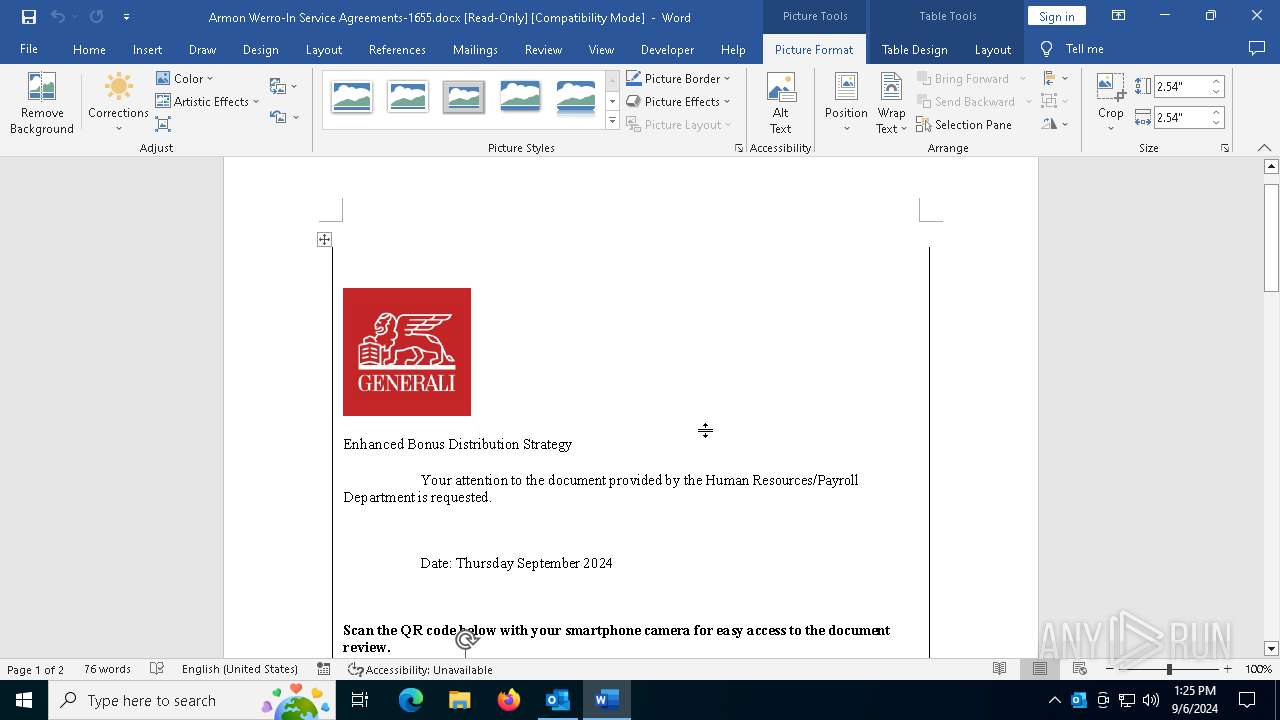1280x720 pixels.
Task: Click the Remove Background tool
Action: coord(42,104)
